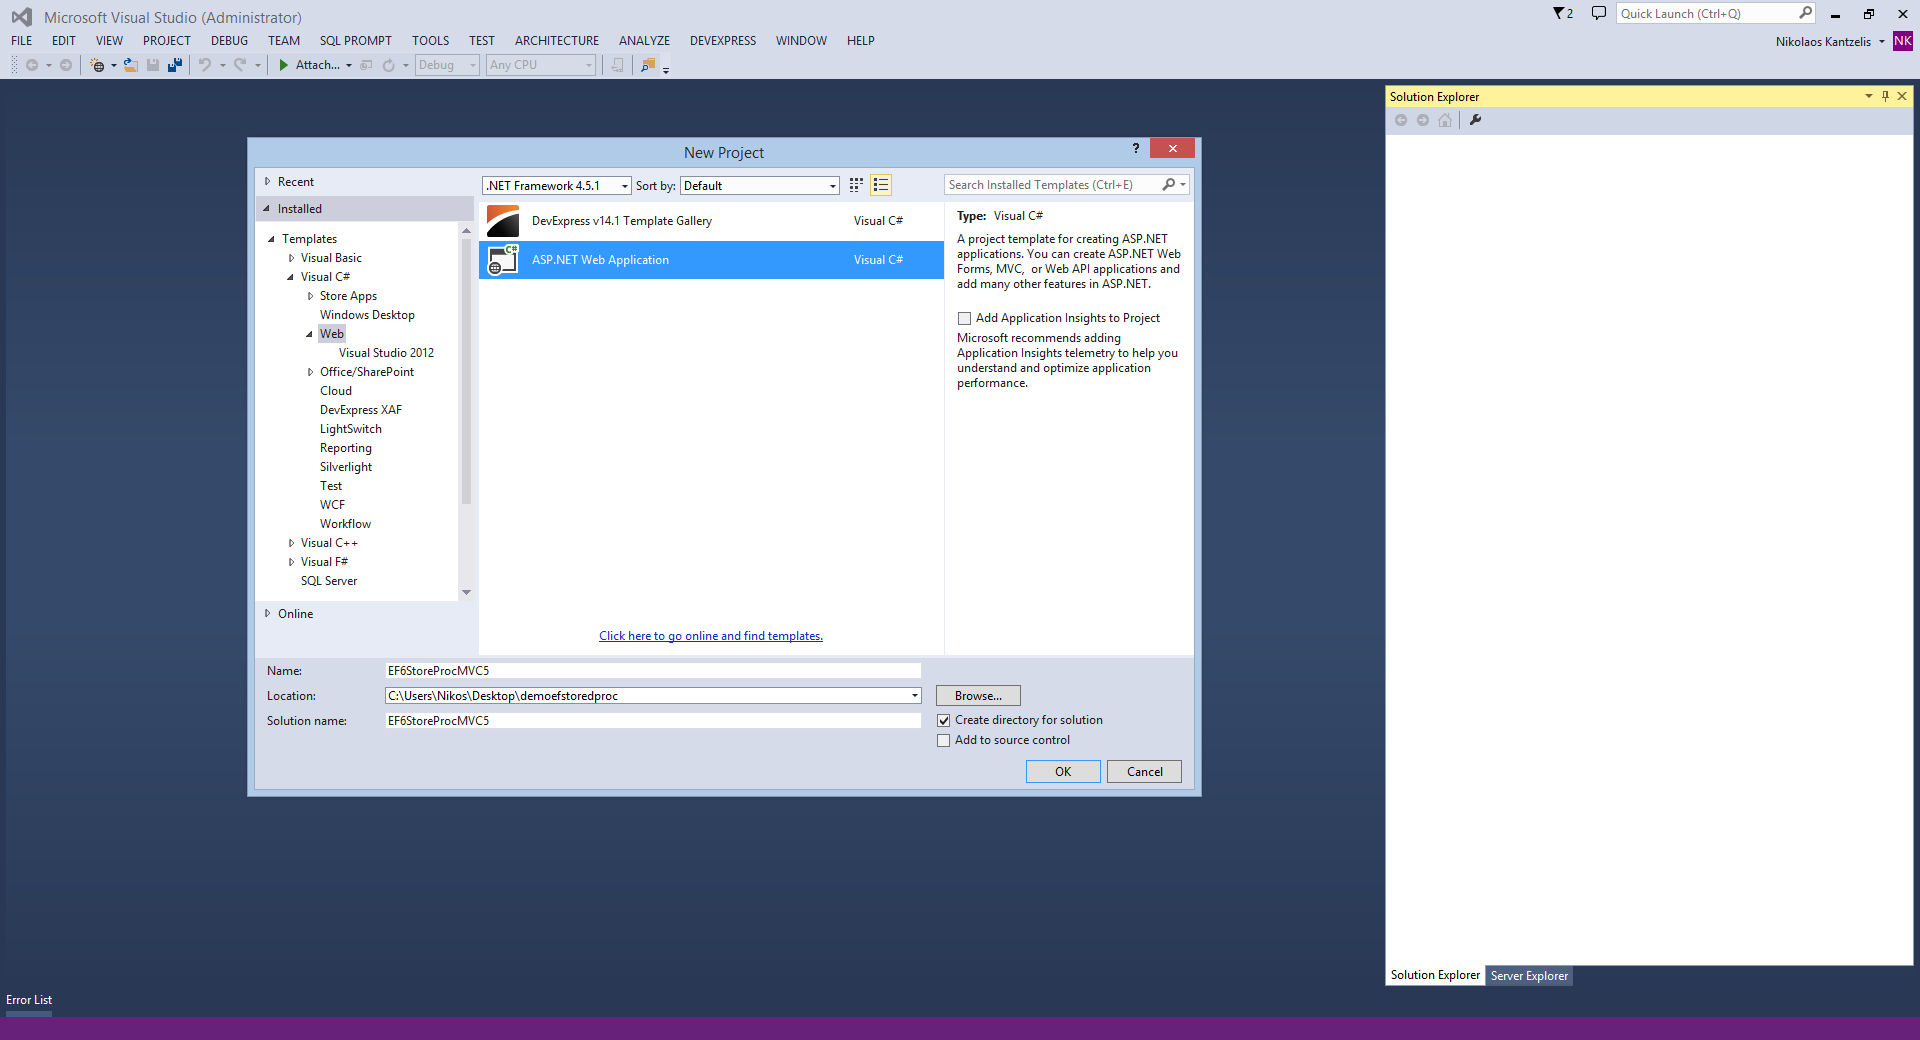Expand the Recent section
Viewport: 1920px width, 1040px height.
tap(267, 182)
